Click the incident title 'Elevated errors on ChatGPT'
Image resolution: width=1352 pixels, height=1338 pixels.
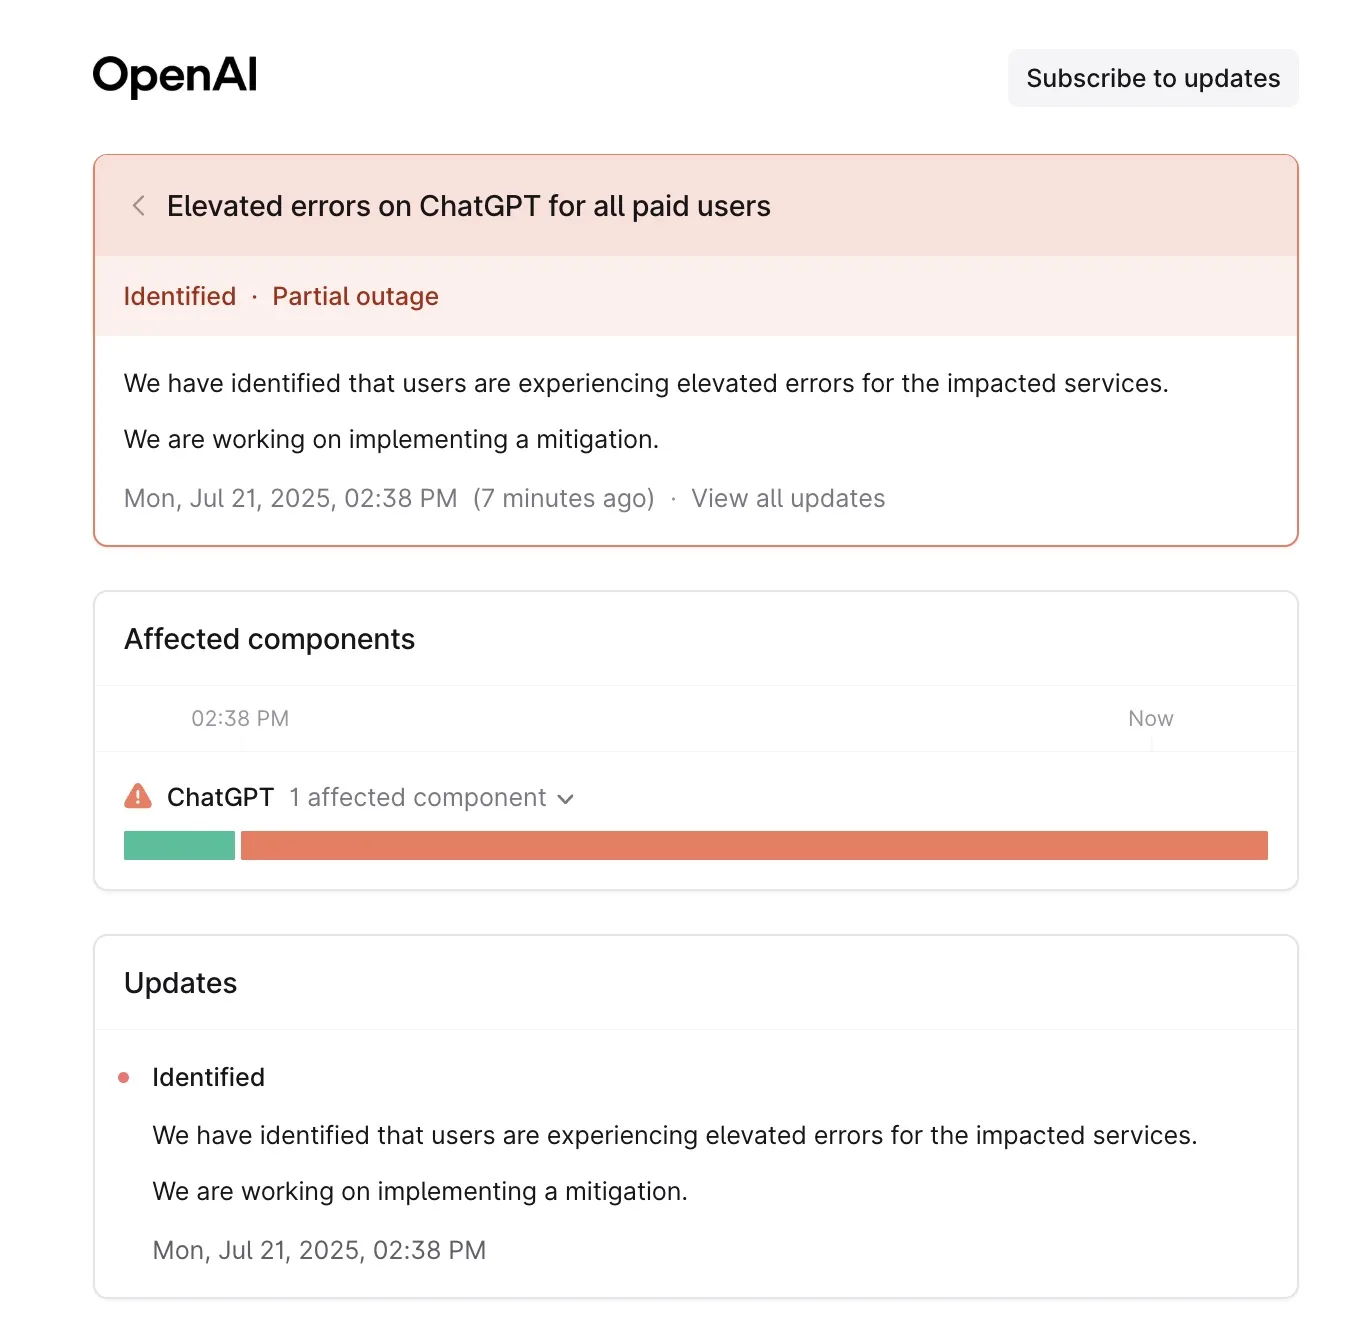point(468,206)
